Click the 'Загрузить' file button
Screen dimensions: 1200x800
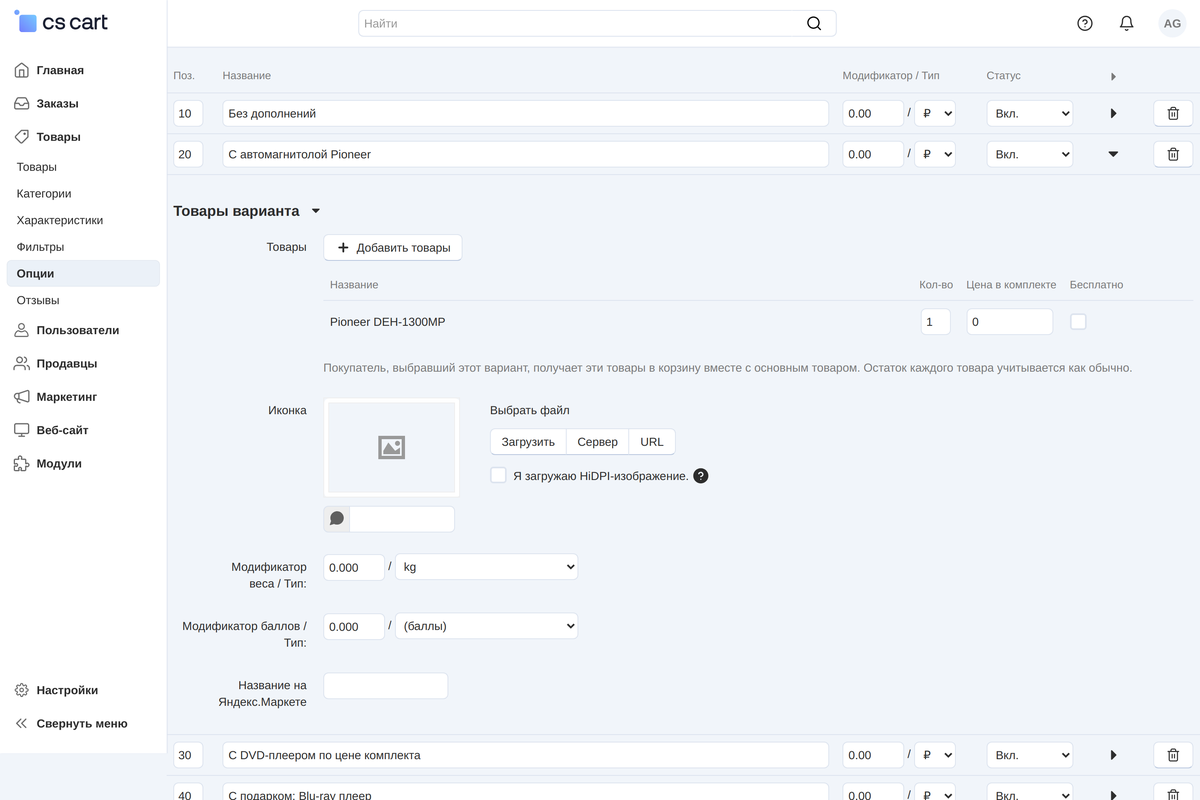coord(528,442)
